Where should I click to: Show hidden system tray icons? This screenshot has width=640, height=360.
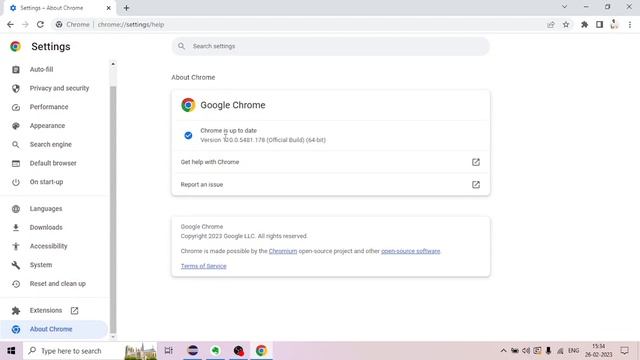503,351
